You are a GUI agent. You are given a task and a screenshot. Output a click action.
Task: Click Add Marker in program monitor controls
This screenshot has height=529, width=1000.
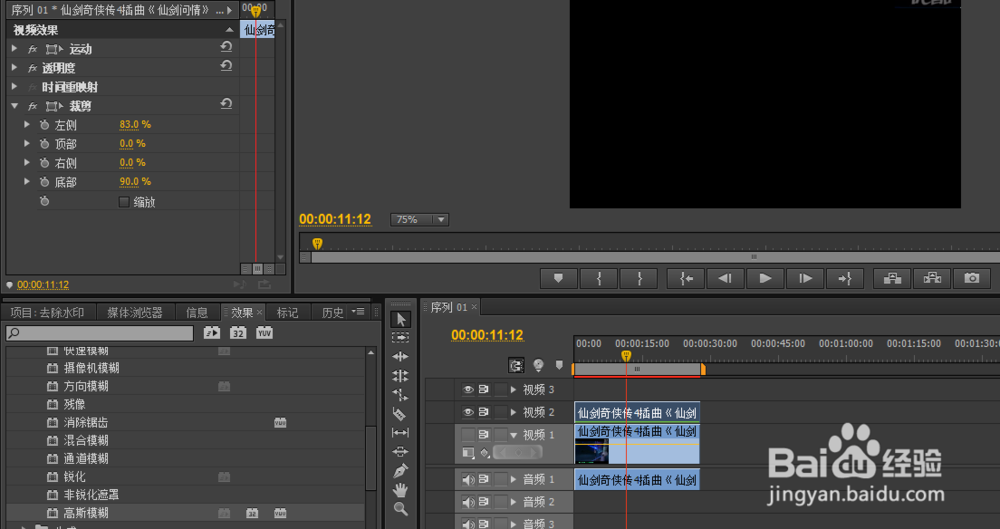(x=559, y=278)
